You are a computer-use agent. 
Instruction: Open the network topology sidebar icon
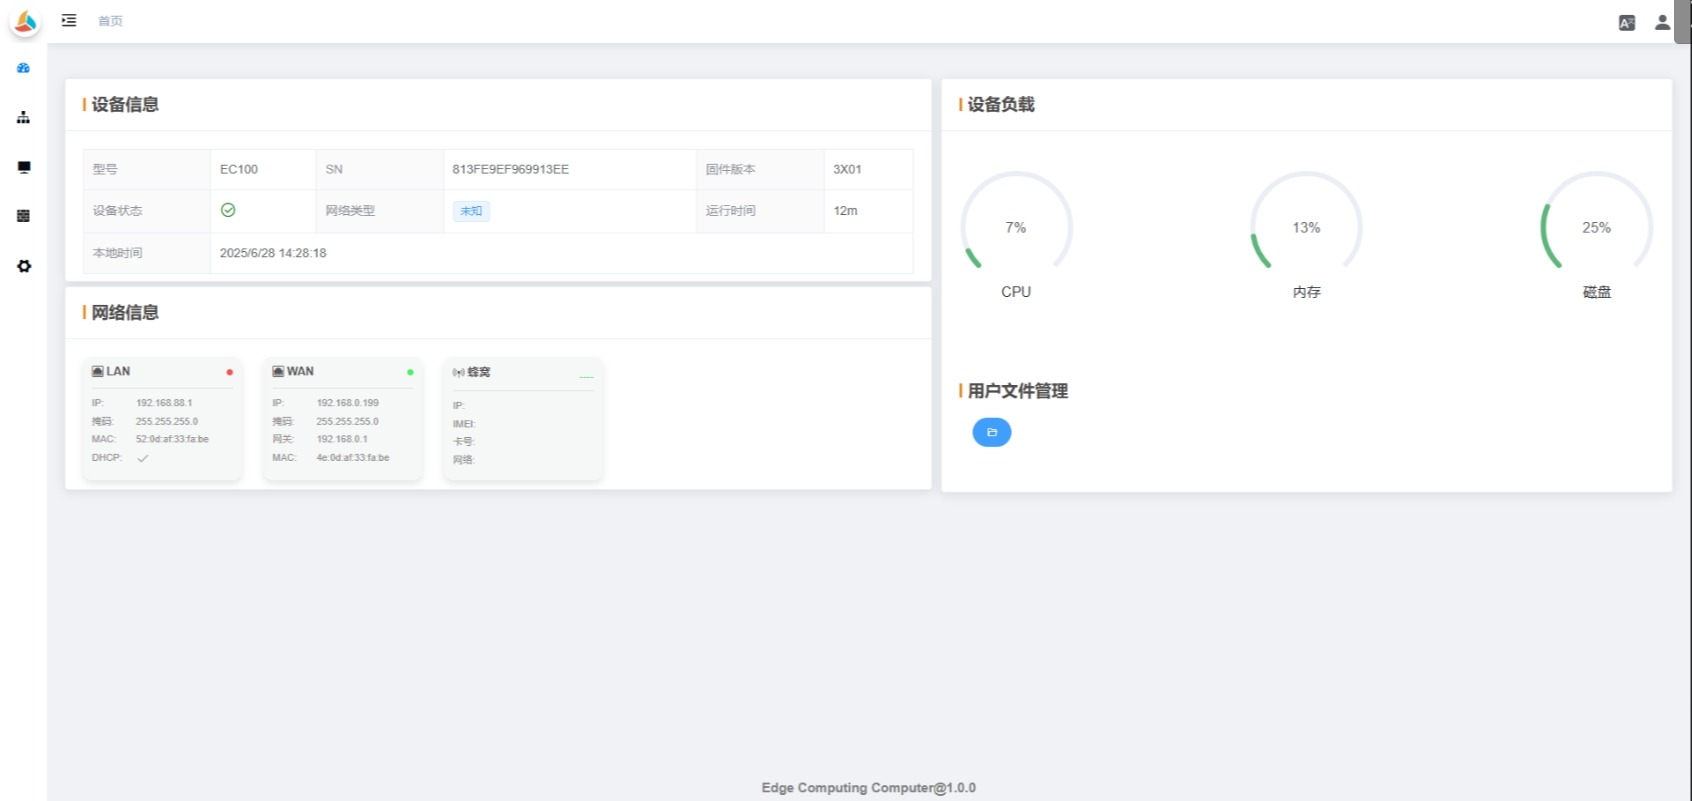click(23, 118)
